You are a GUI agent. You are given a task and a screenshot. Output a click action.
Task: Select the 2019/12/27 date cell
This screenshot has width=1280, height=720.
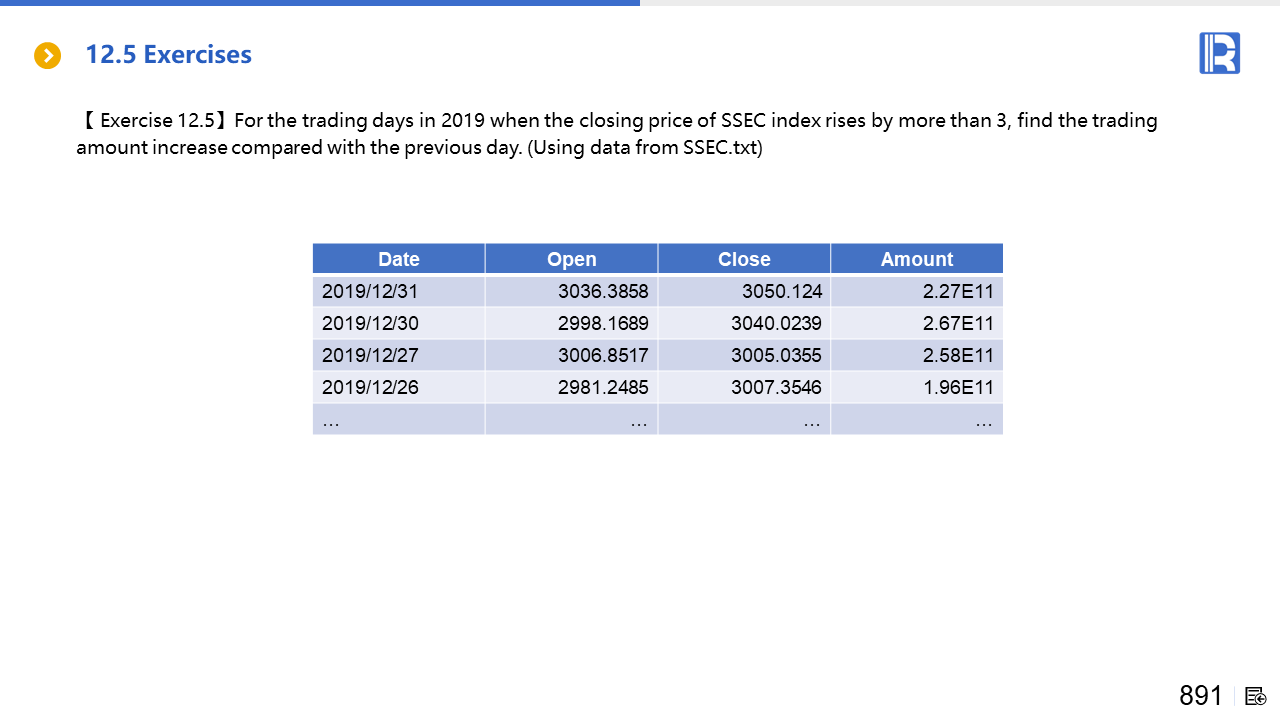point(370,356)
